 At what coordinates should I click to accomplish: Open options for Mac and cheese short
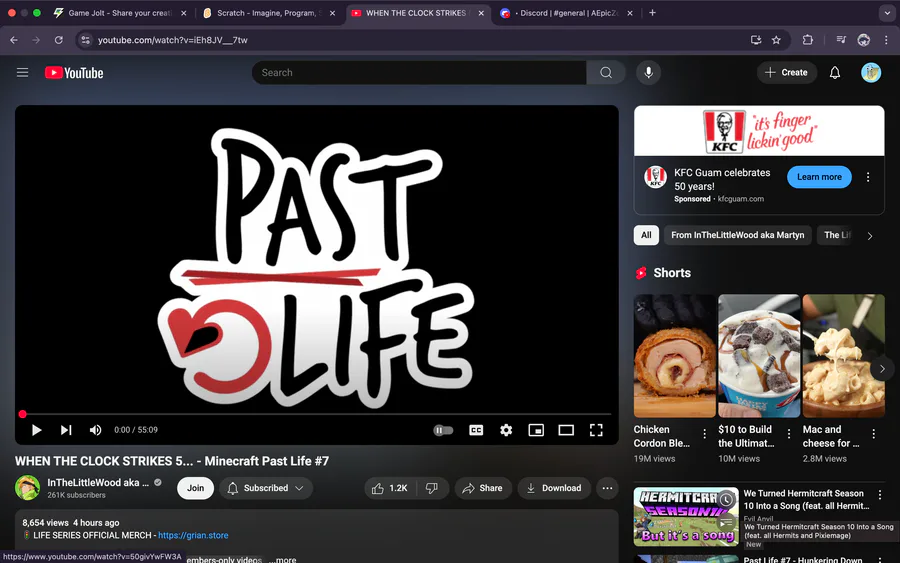click(873, 434)
